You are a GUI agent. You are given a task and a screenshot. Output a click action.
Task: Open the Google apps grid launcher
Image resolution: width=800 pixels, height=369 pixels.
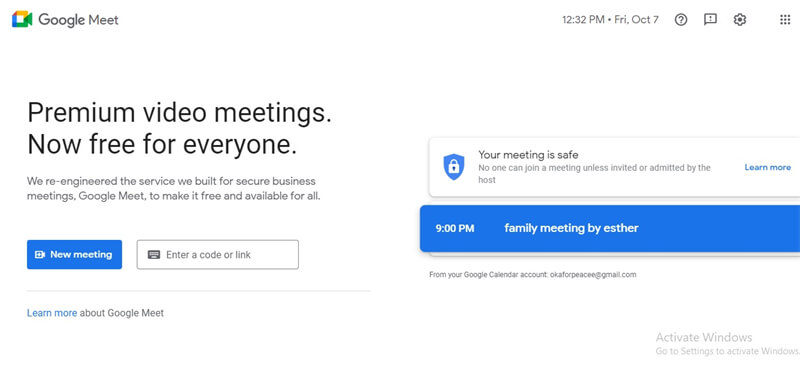click(785, 20)
